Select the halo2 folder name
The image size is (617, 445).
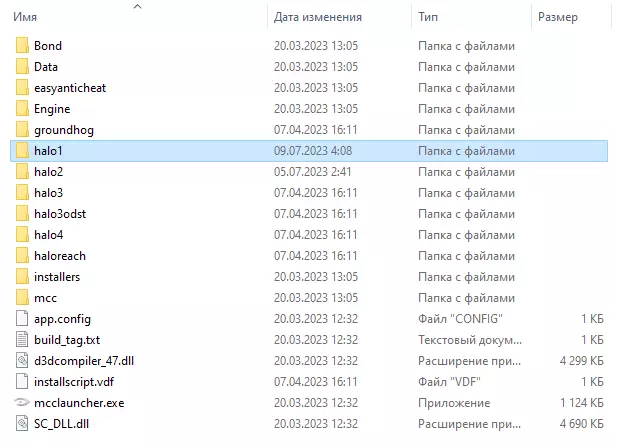click(x=48, y=172)
